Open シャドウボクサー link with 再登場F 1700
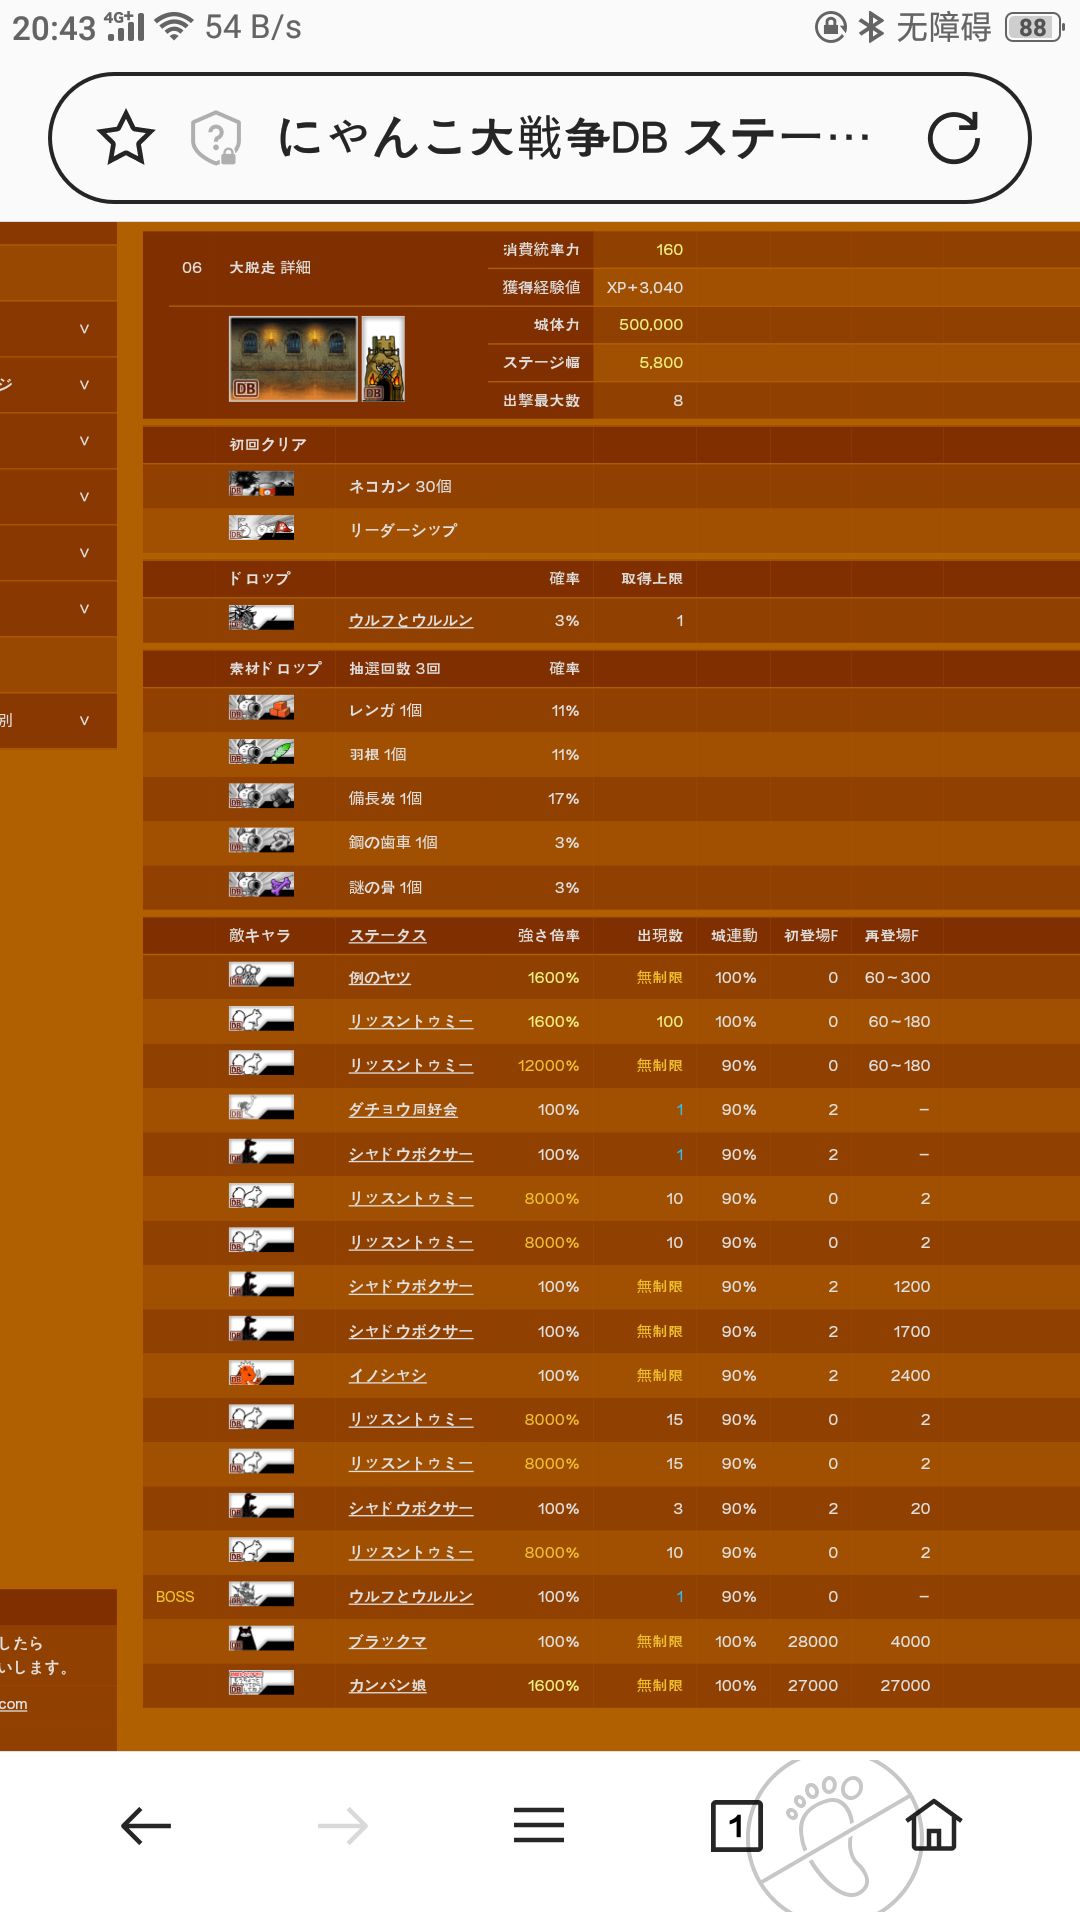The height and width of the screenshot is (1920, 1080). [411, 1332]
